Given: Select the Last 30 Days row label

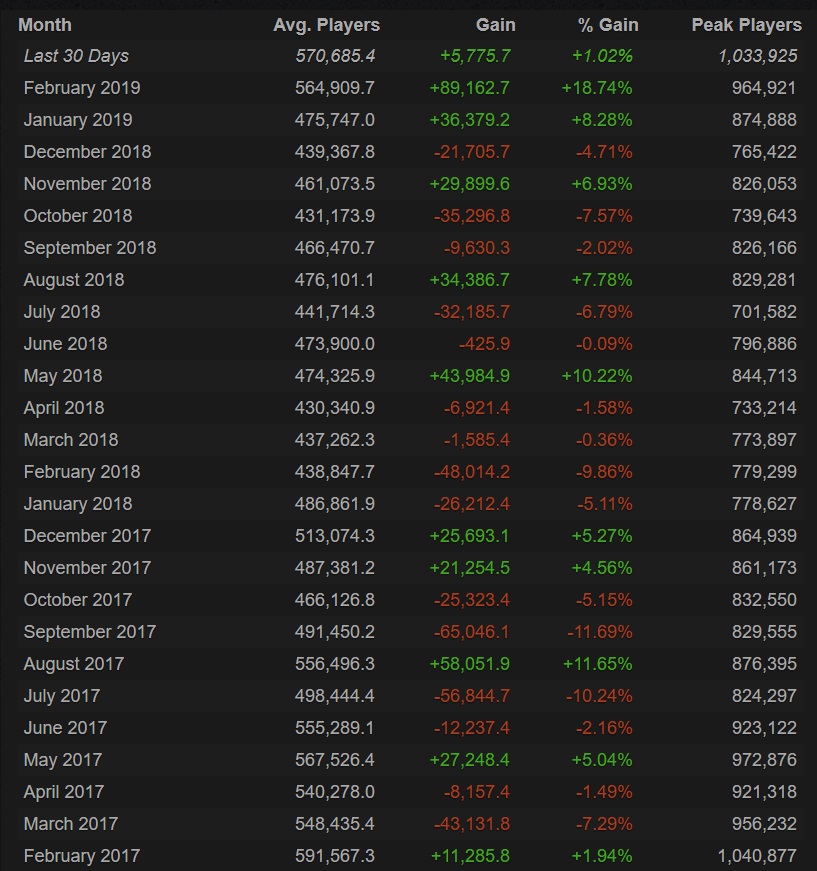Looking at the screenshot, I should pos(76,56).
